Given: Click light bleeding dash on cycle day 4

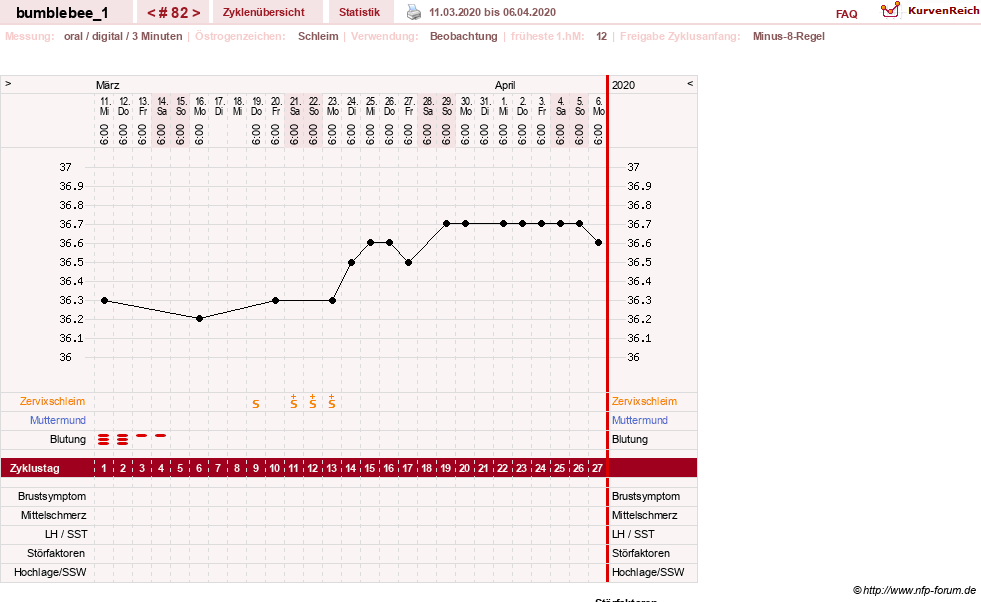Looking at the screenshot, I should click(x=161, y=435).
